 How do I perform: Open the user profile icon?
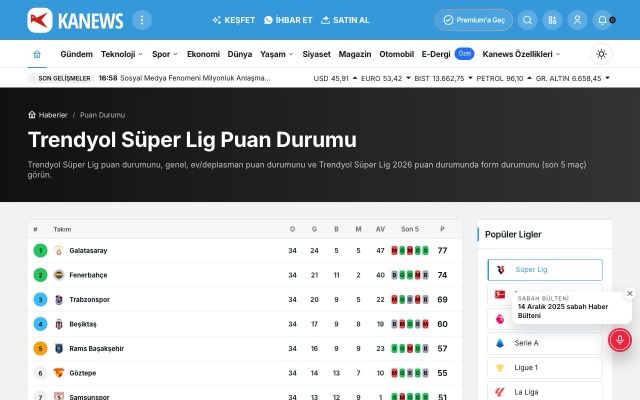[577, 20]
